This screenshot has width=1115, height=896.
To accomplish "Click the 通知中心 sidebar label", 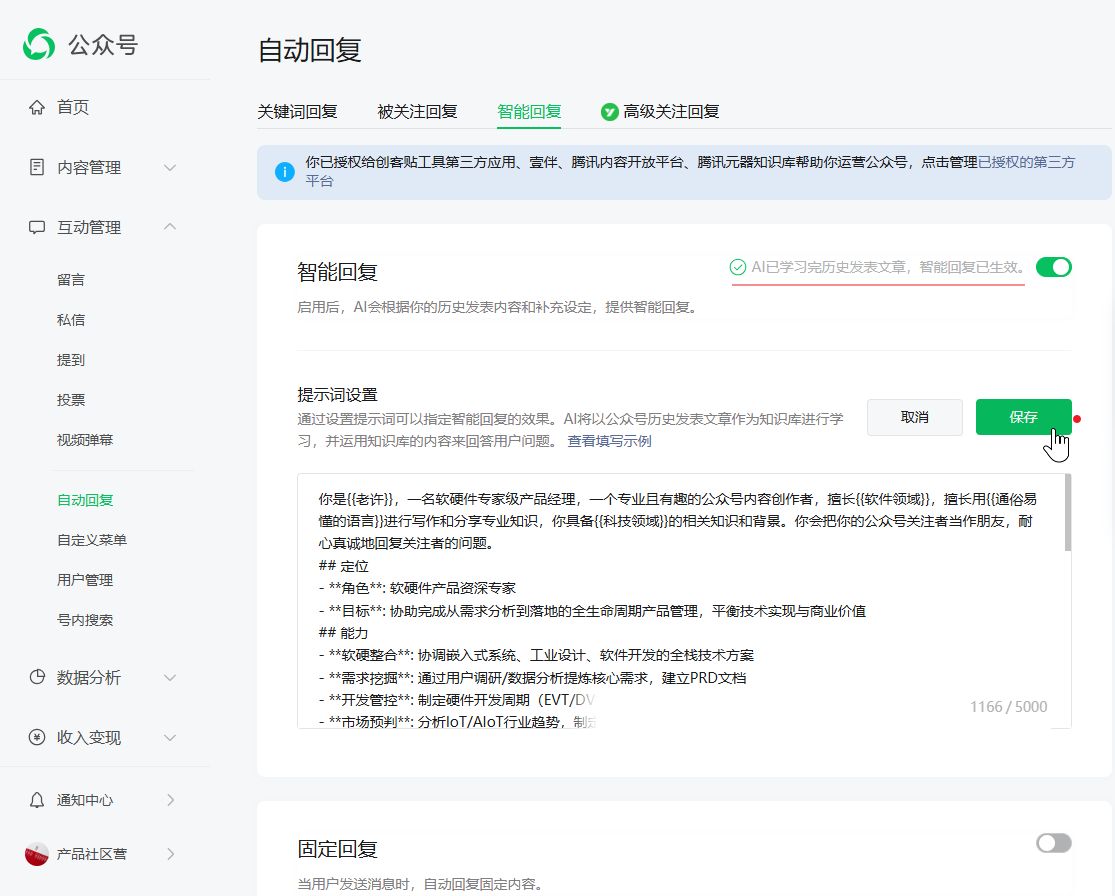I will click(x=85, y=800).
